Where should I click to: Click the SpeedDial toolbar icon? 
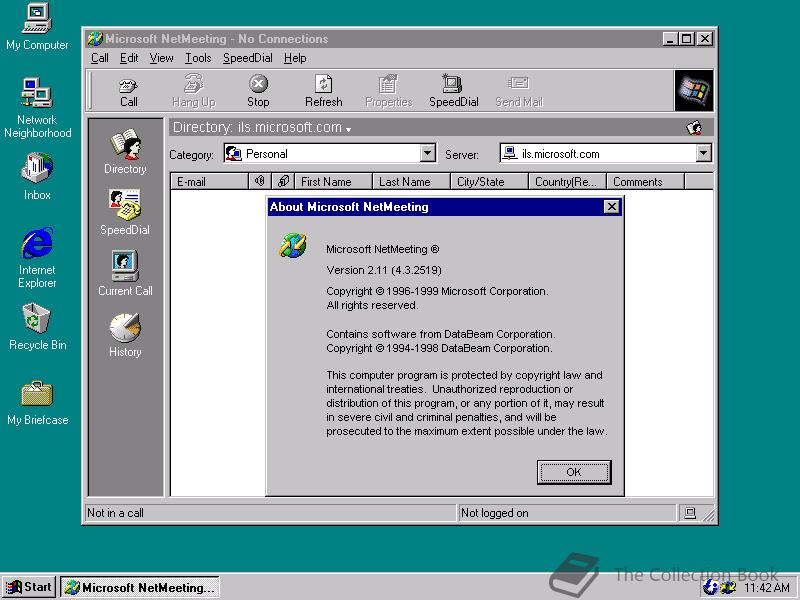coord(454,92)
